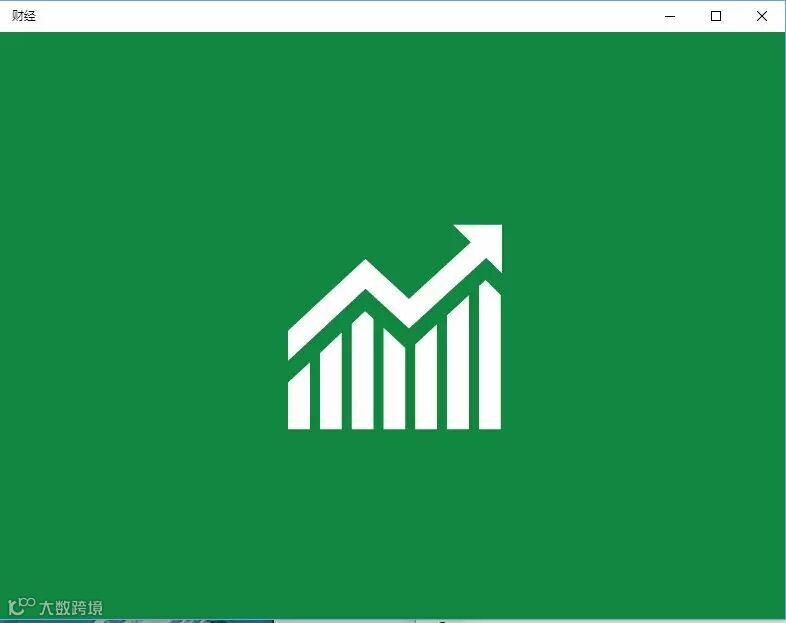Click the second bar from the left in logo
Screen dimensions: 786x623
[331, 382]
